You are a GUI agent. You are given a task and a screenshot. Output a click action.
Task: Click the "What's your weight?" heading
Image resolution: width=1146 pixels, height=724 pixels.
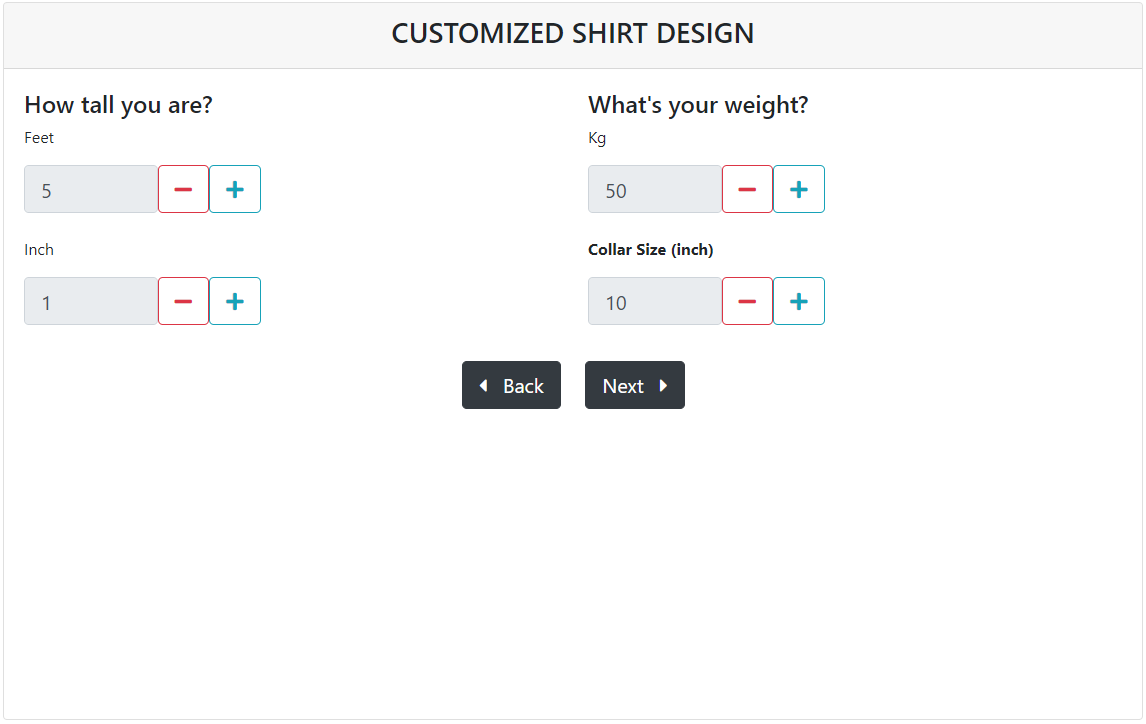(x=698, y=105)
